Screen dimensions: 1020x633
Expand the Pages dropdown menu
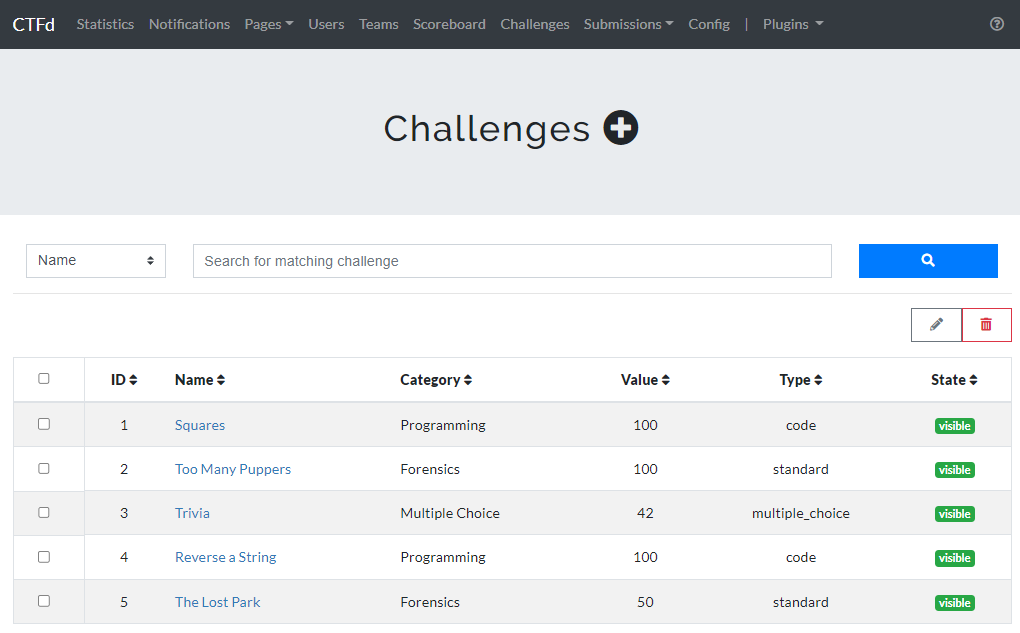(x=268, y=24)
